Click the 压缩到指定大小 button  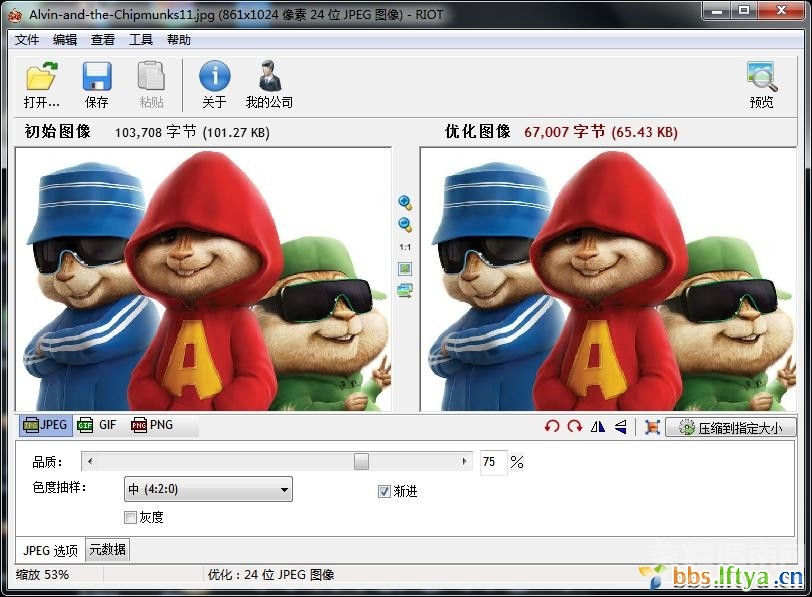731,427
